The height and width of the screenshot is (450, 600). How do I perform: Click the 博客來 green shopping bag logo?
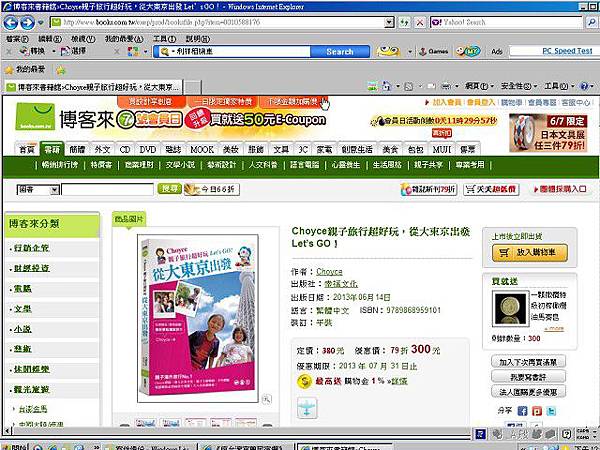pos(35,116)
